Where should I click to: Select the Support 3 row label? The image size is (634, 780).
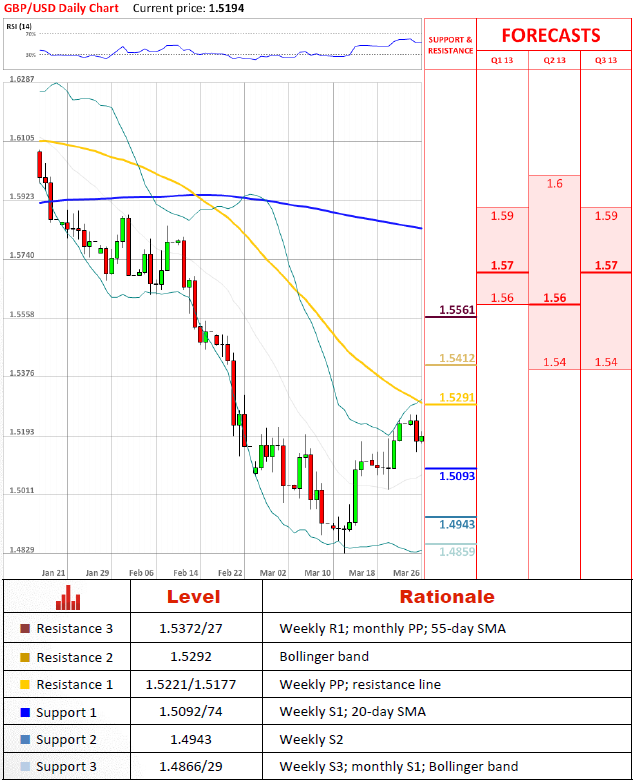66,767
